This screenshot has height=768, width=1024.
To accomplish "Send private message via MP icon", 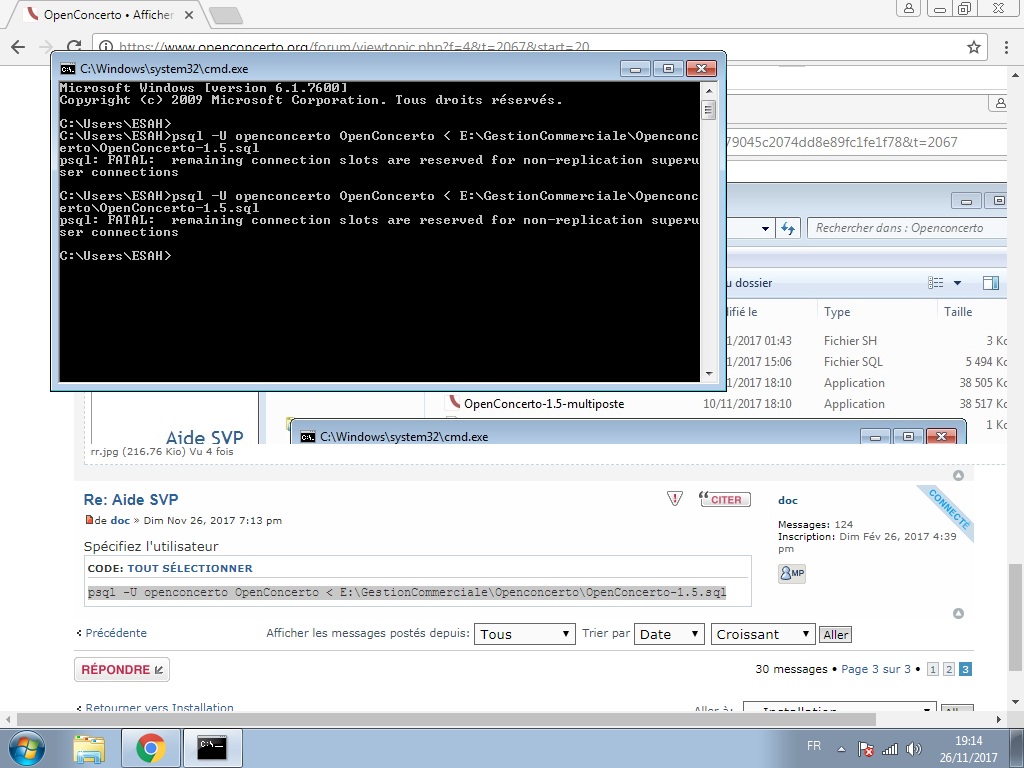I will (x=792, y=573).
